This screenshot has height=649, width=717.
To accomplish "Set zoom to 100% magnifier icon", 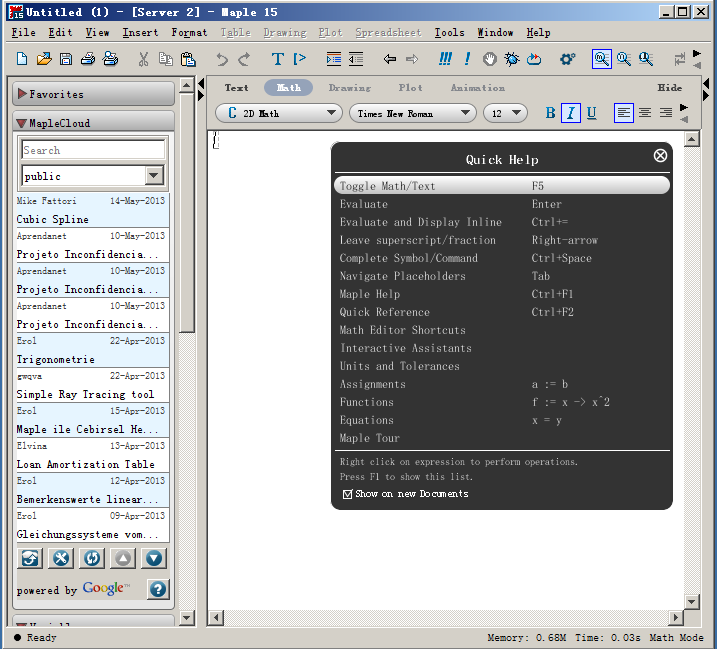I will point(601,59).
